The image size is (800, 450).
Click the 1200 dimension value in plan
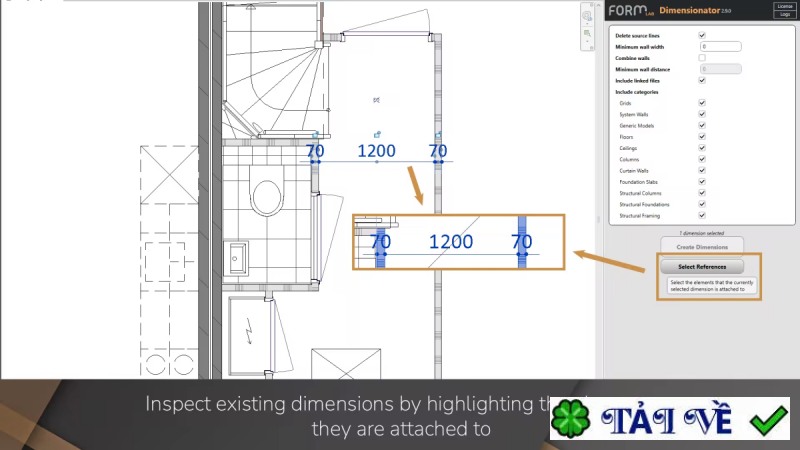[377, 151]
